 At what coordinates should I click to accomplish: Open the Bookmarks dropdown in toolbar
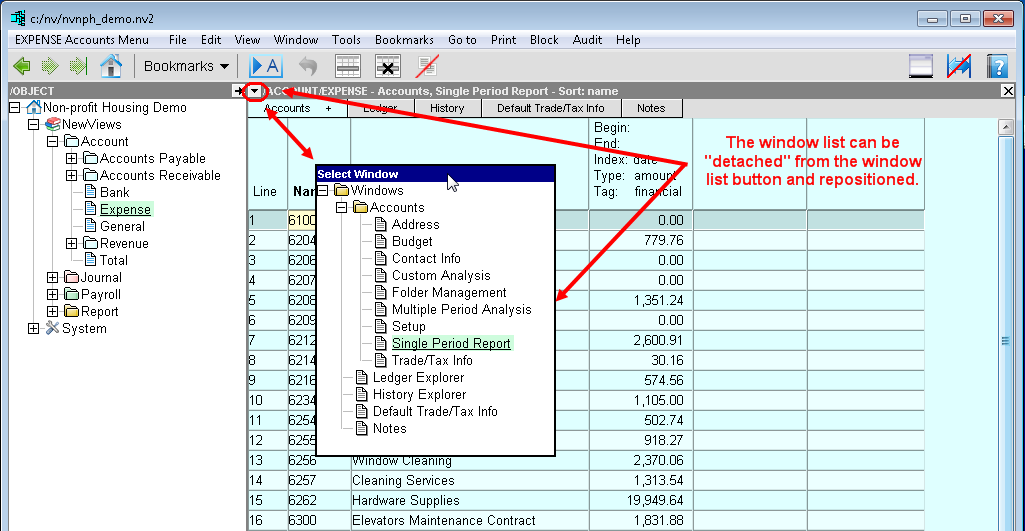[x=186, y=67]
